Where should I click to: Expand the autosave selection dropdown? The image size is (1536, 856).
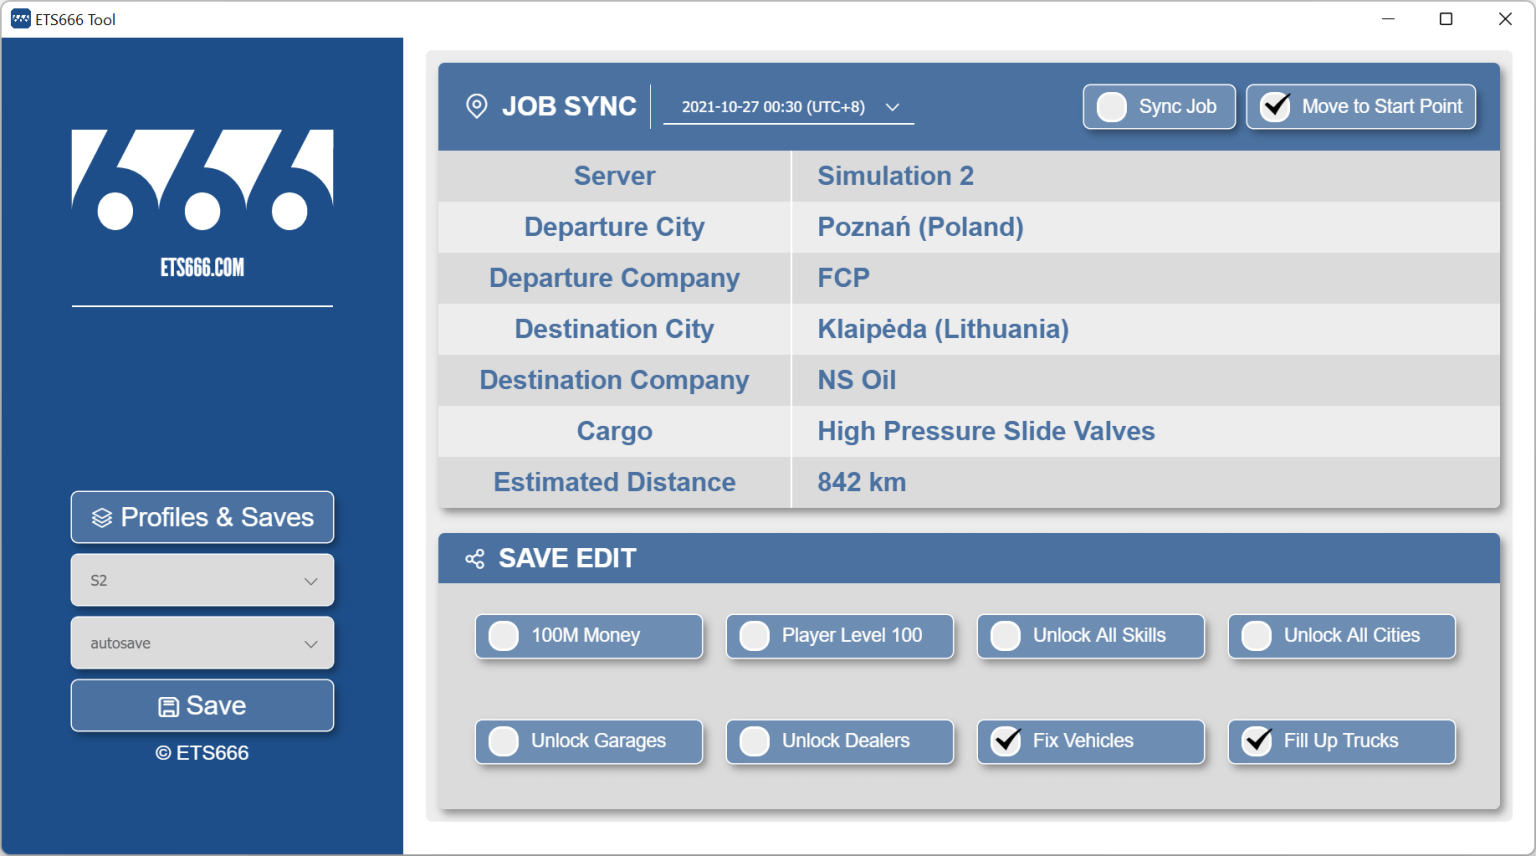[x=202, y=643]
